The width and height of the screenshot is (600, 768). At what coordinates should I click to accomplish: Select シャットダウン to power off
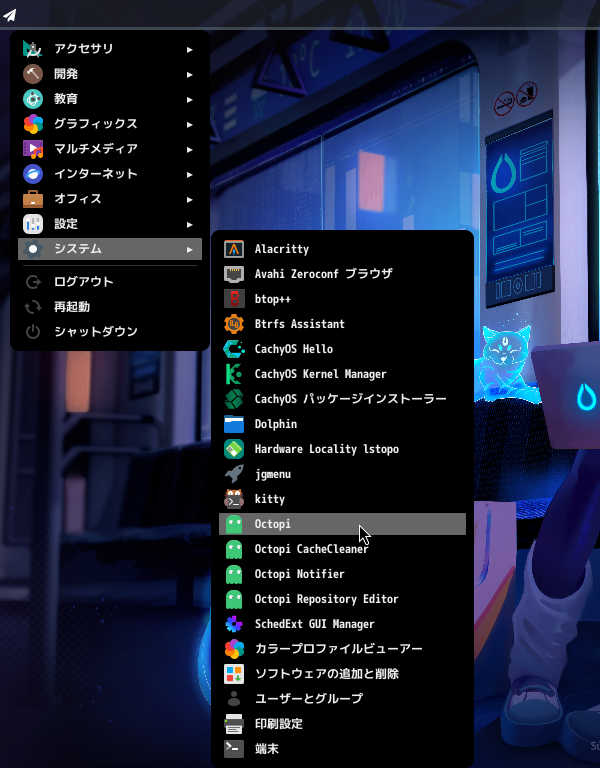pyautogui.click(x=110, y=332)
